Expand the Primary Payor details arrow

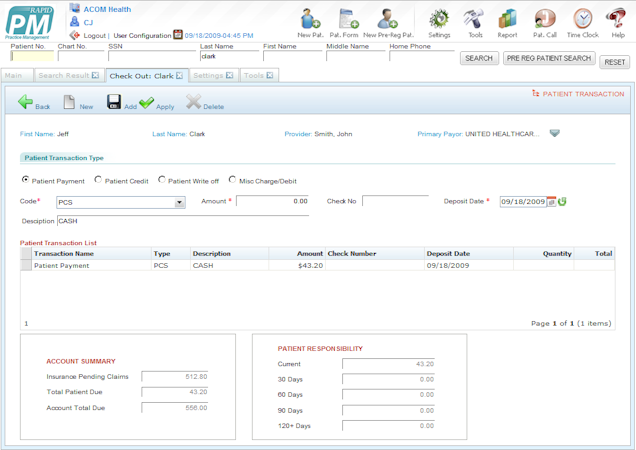[x=554, y=133]
